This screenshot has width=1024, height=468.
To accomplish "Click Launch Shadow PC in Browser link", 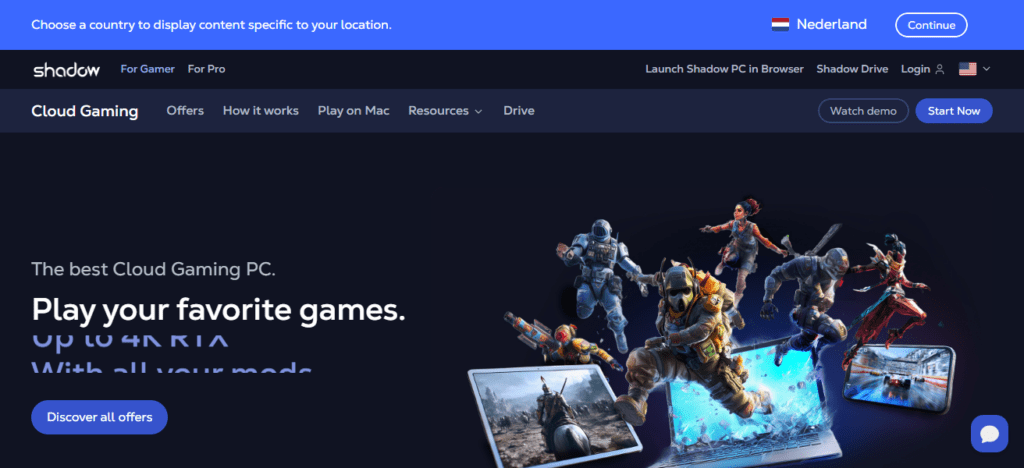I will point(724,69).
